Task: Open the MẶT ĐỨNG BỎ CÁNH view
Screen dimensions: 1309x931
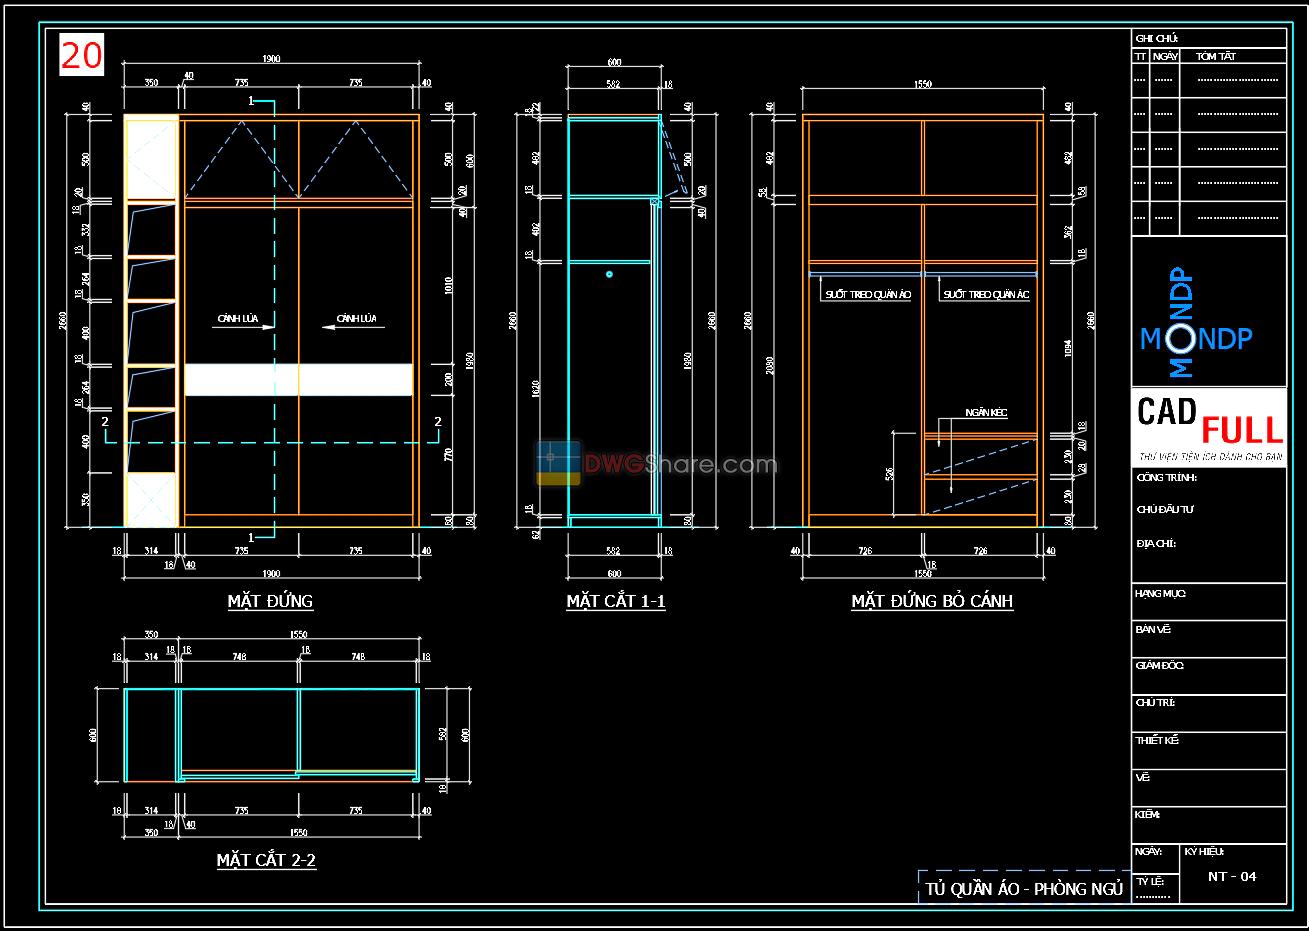Action: 932,601
